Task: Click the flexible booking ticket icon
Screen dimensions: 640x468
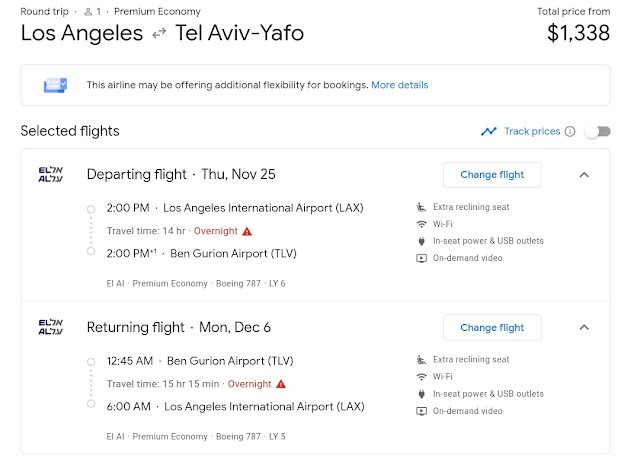Action: pos(55,85)
